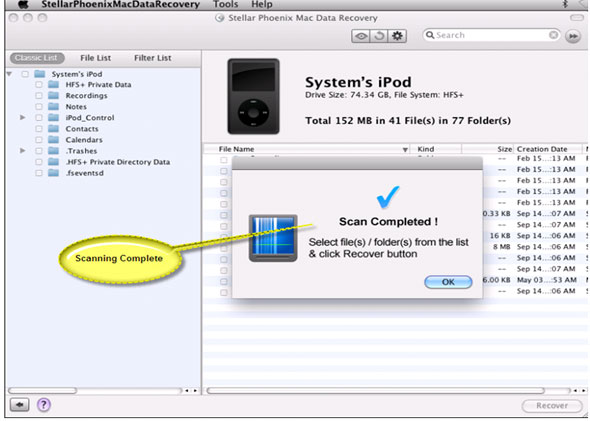Click the forward arrows button beside search

(573, 36)
